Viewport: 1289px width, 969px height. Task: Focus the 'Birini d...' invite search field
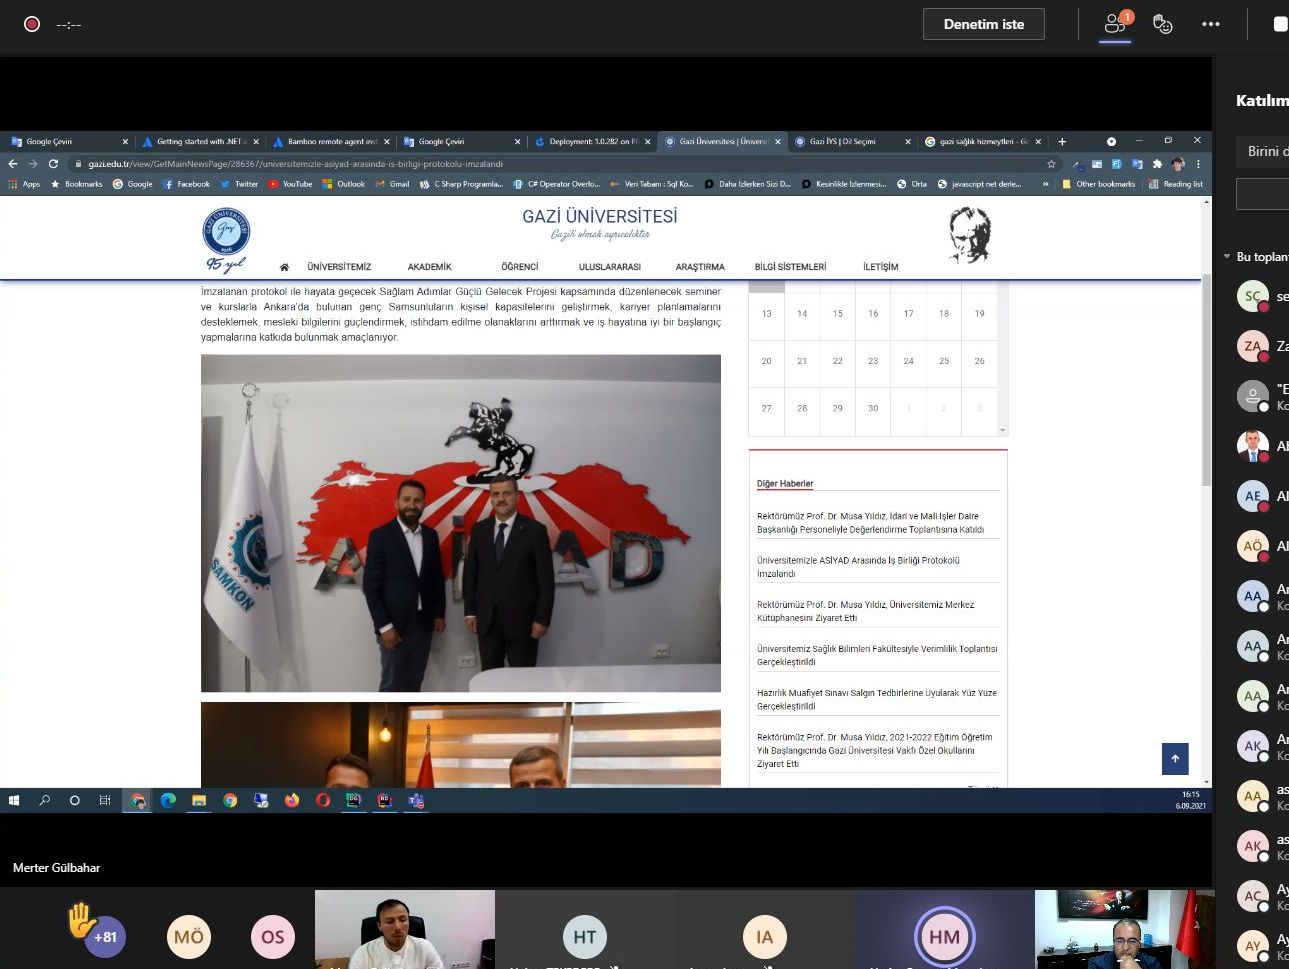pyautogui.click(x=1262, y=151)
